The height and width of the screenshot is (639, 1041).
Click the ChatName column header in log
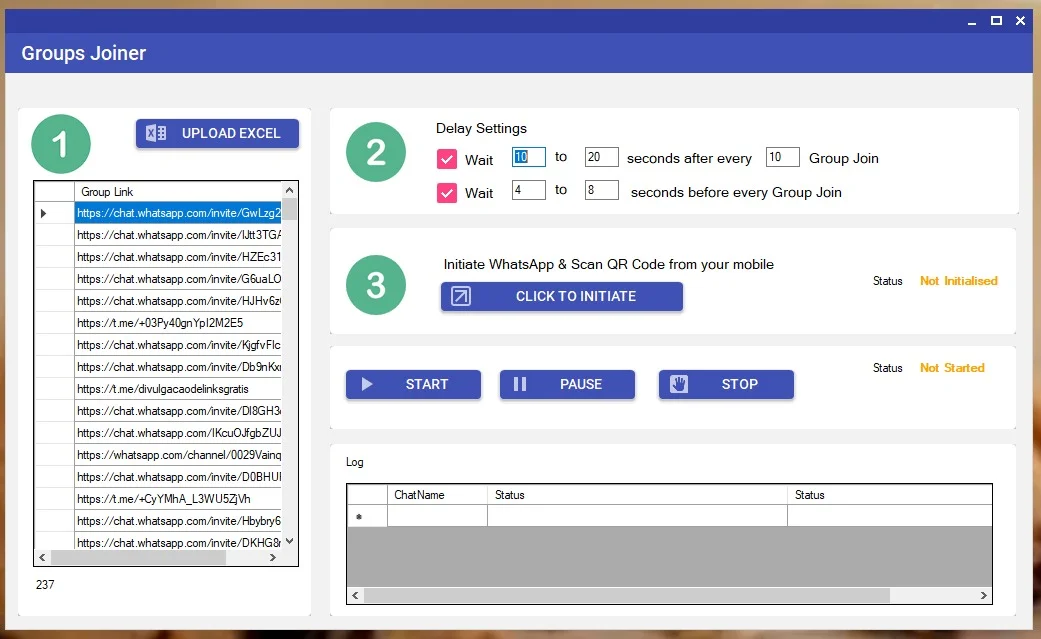[436, 495]
